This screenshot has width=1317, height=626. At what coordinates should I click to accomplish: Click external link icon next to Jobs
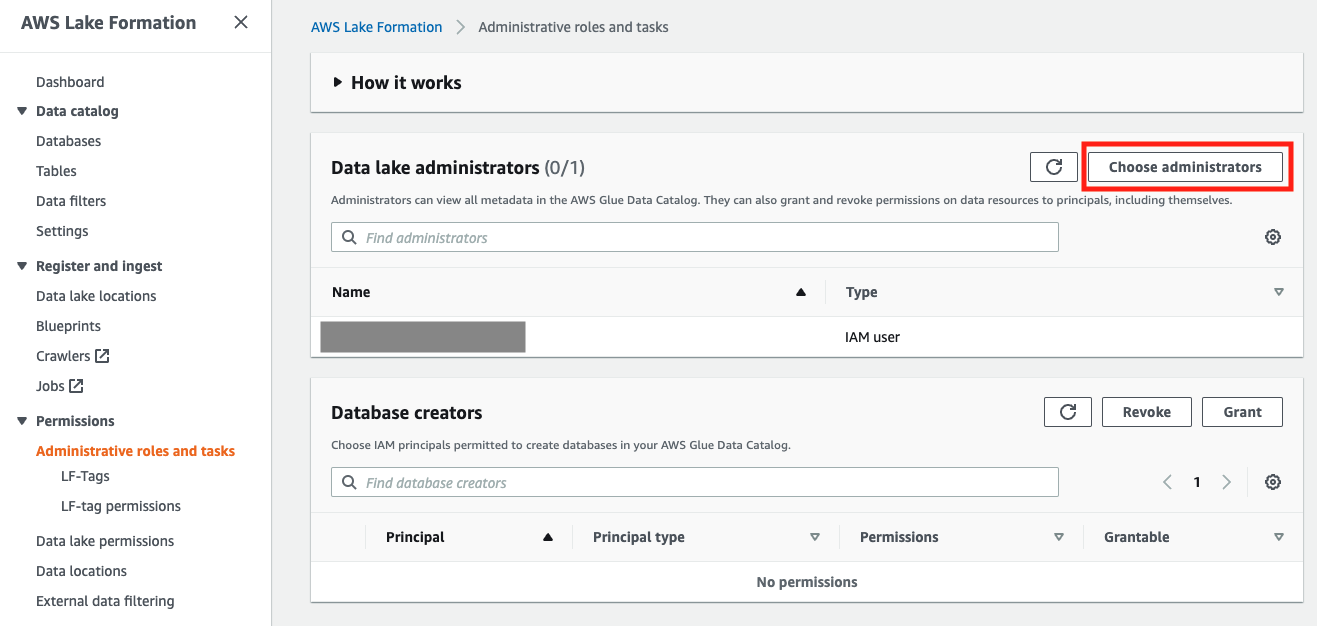click(x=76, y=386)
